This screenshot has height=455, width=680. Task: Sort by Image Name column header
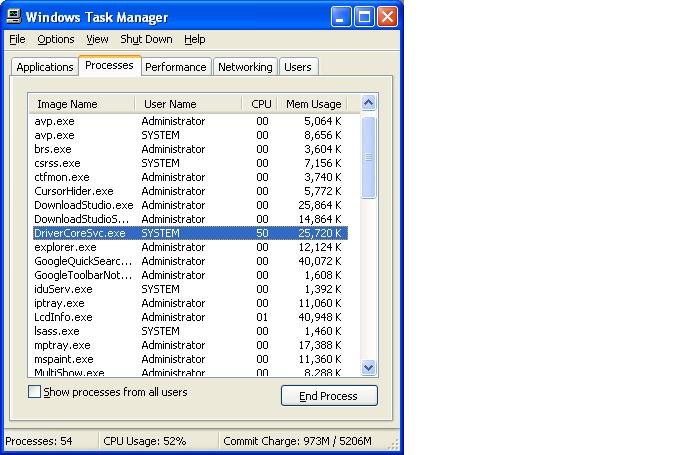click(x=82, y=104)
